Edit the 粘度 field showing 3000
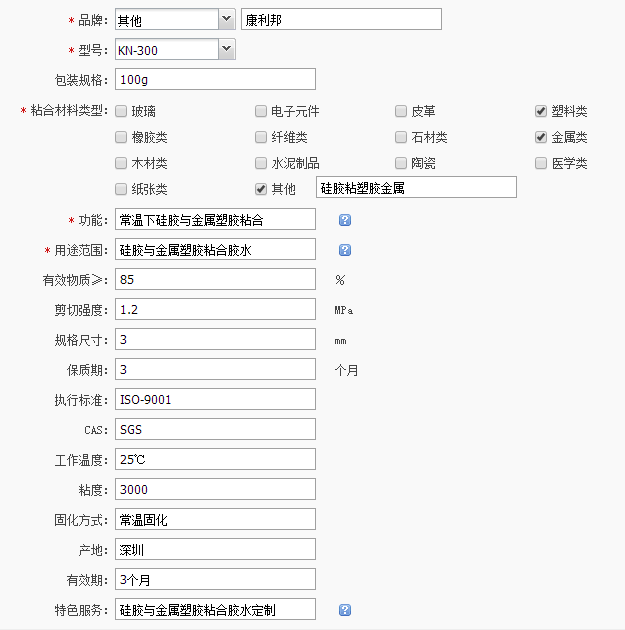Image resolution: width=625 pixels, height=630 pixels. 215,489
